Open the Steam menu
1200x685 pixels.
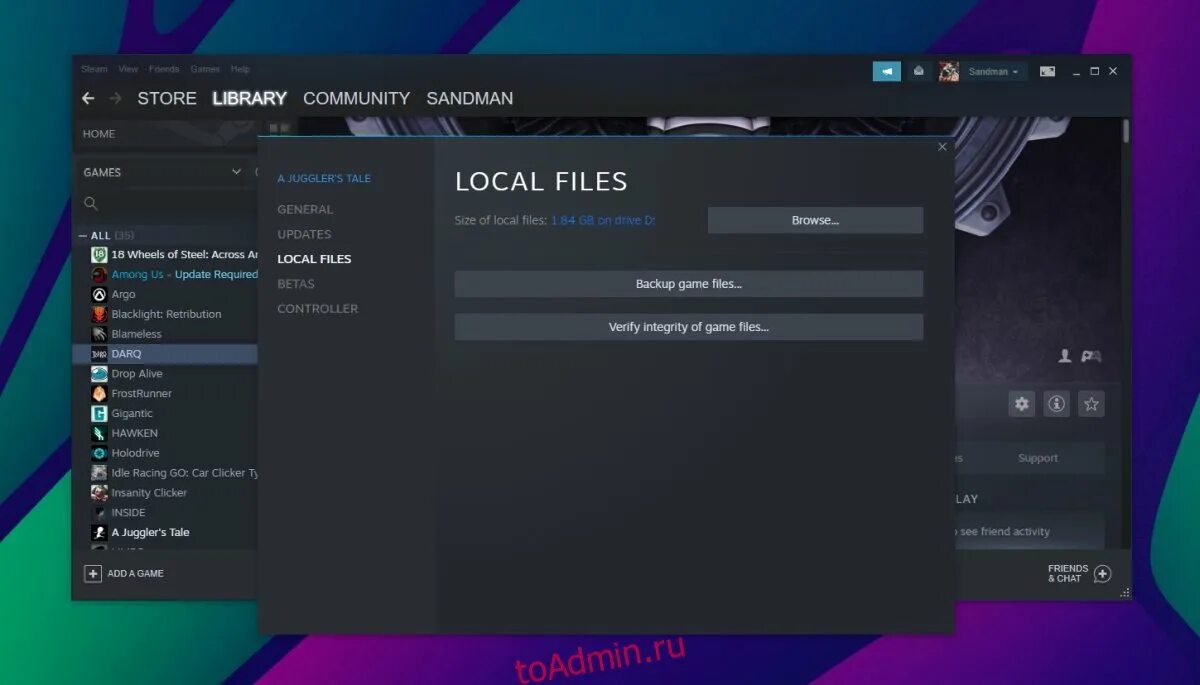94,69
